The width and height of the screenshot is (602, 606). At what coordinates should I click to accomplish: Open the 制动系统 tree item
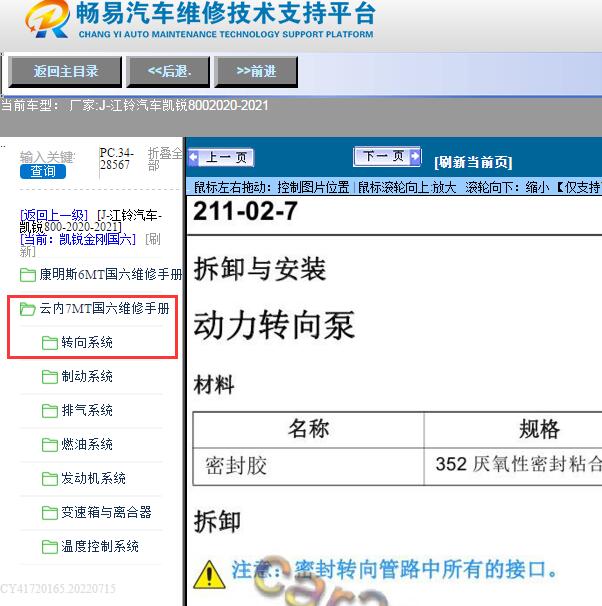click(x=87, y=376)
